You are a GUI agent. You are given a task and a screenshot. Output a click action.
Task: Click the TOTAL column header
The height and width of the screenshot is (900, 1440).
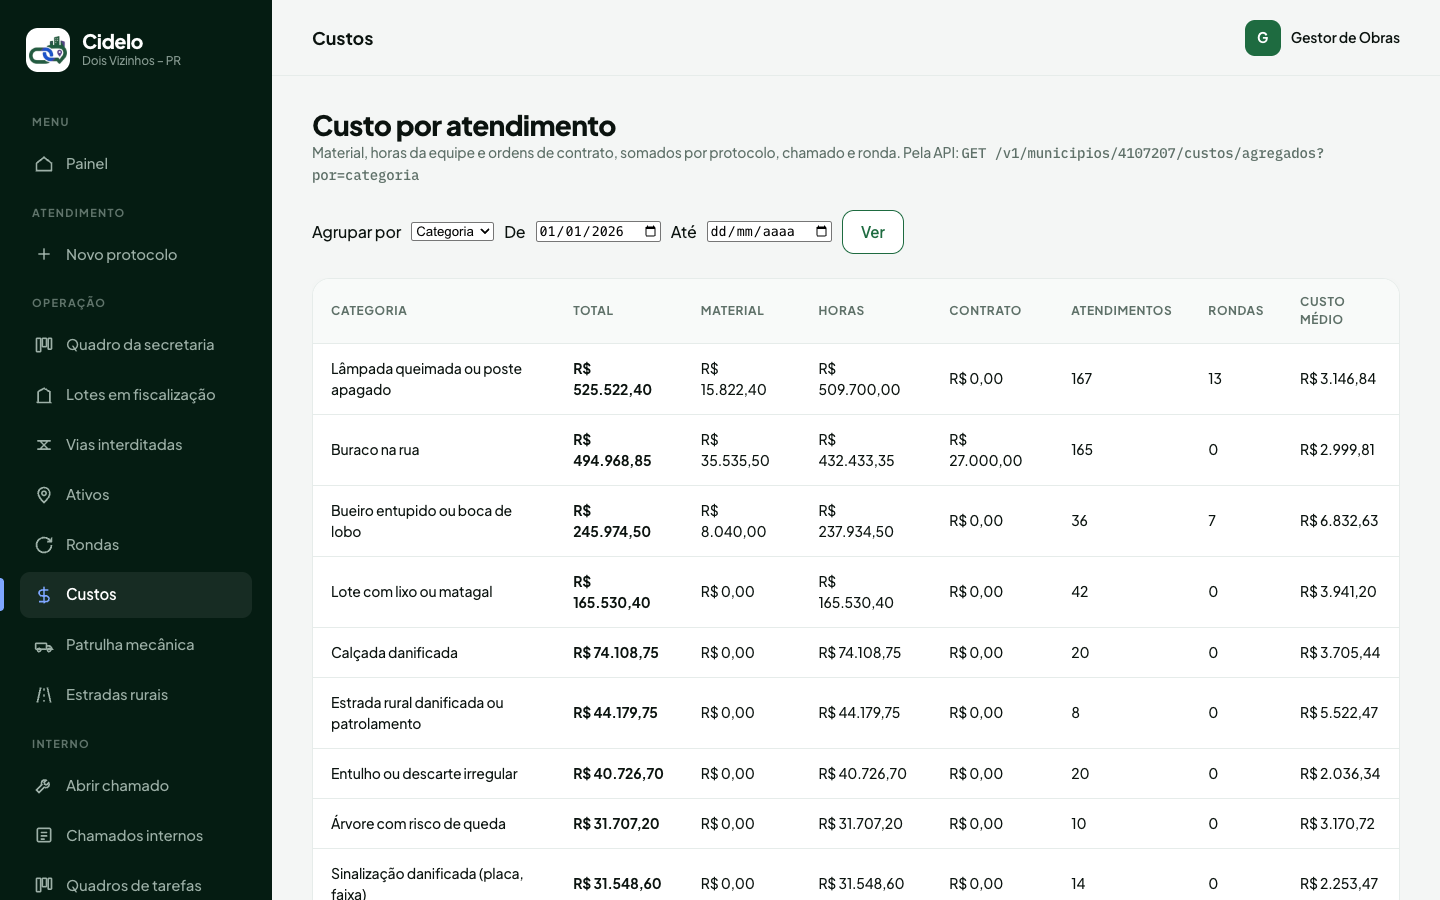click(x=593, y=311)
